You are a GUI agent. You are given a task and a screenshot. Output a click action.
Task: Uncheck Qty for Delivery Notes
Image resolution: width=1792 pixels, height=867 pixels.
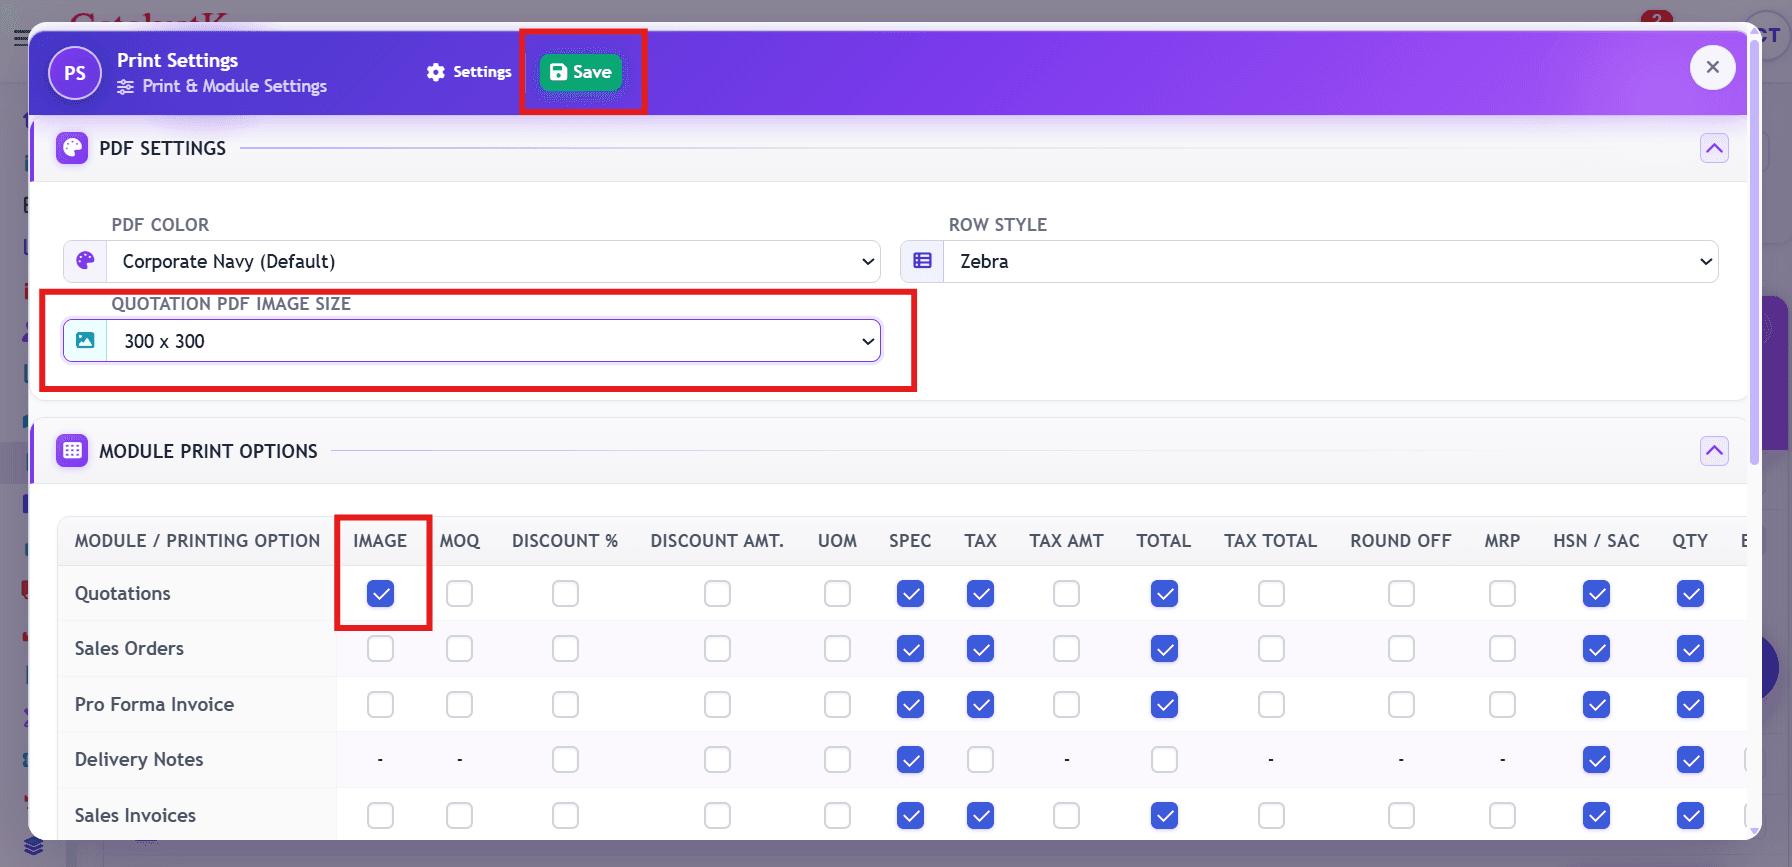[x=1691, y=760]
